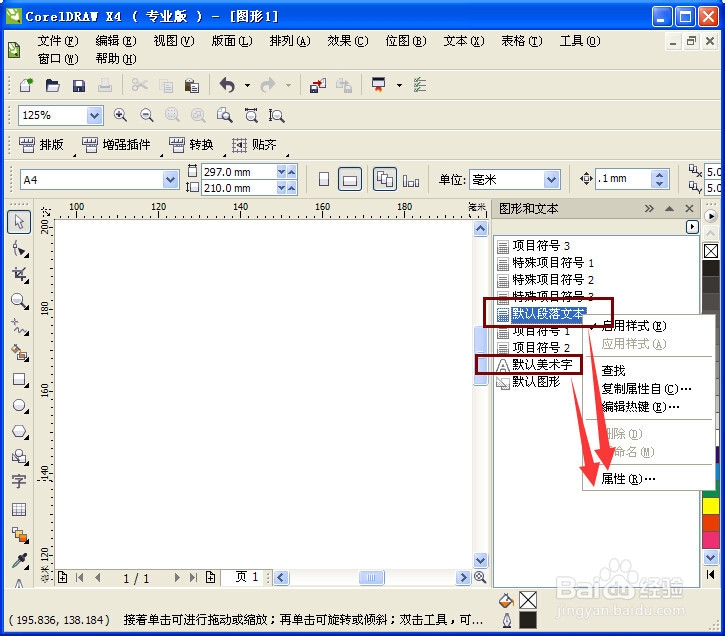Click the Import icon in the toolbar

[318, 86]
